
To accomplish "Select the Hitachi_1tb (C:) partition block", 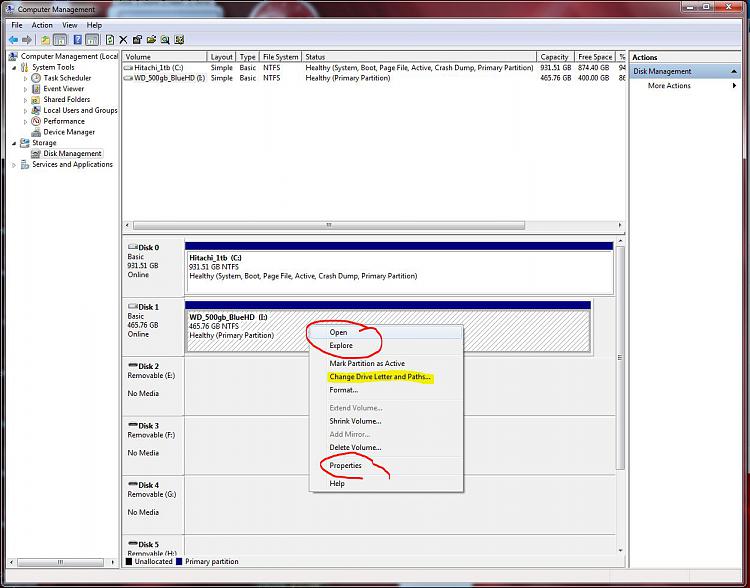I will point(399,268).
